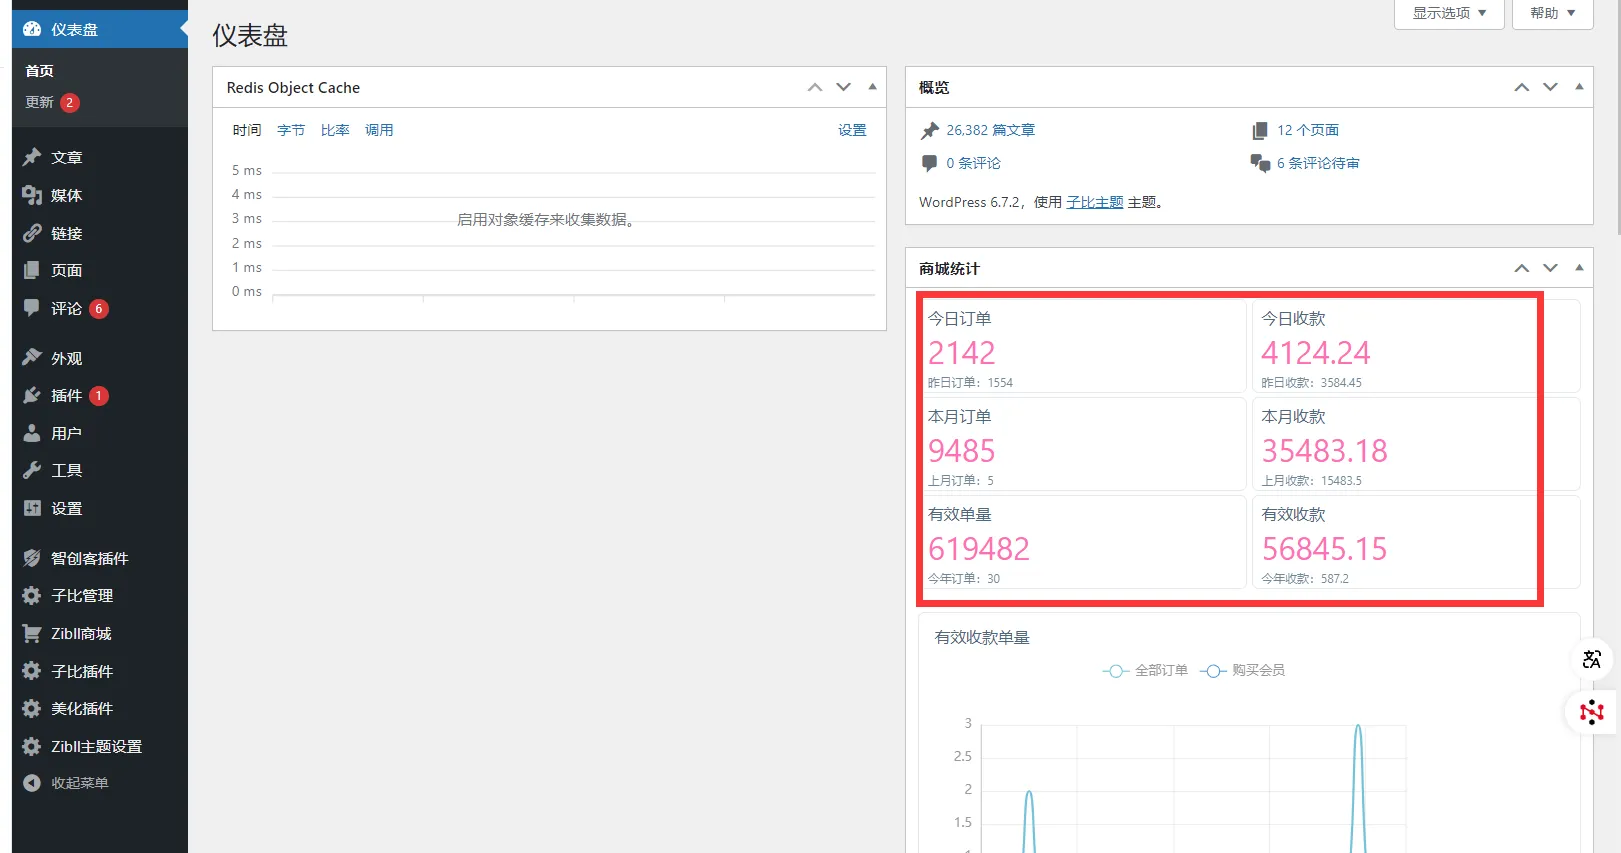1621x853 pixels.
Task: Click the comment icon beside 0 条评论
Action: coord(930,163)
